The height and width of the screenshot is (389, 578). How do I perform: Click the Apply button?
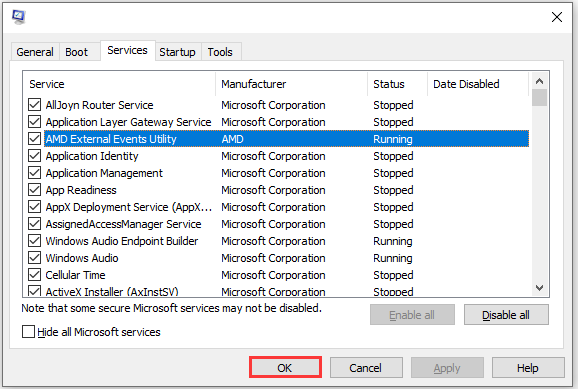pyautogui.click(x=447, y=368)
